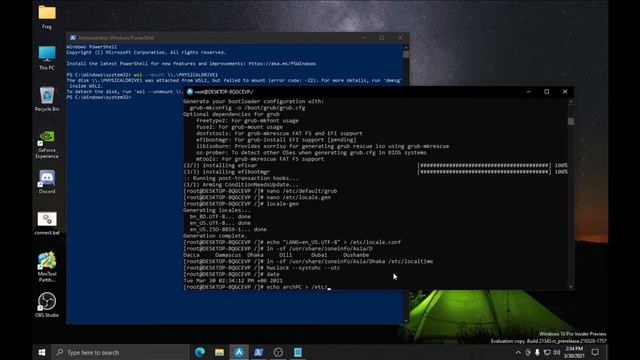The image size is (640, 360).
Task: Click the terminal title bar text root@DESKTOP
Action: (224, 92)
